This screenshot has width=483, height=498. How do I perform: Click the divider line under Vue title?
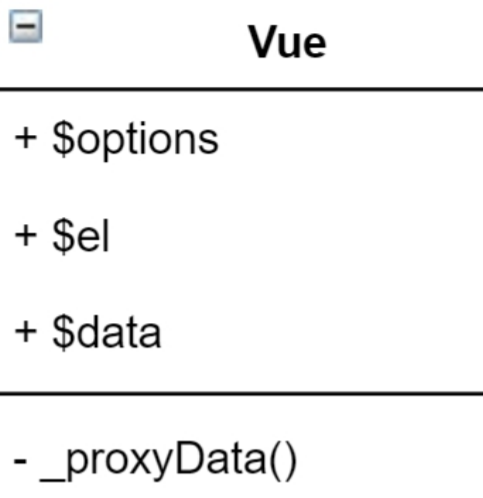(241, 89)
